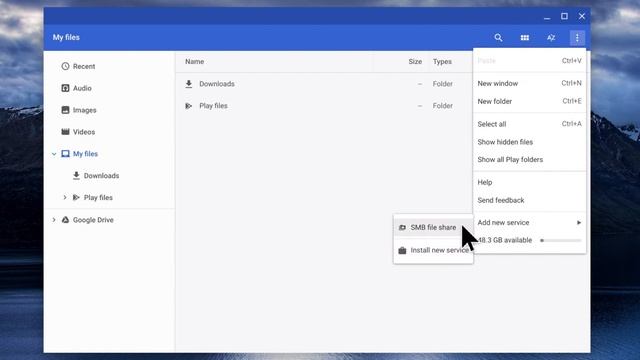Click the Ctrl+N shortcut text
This screenshot has height=360, width=640.
click(571, 83)
